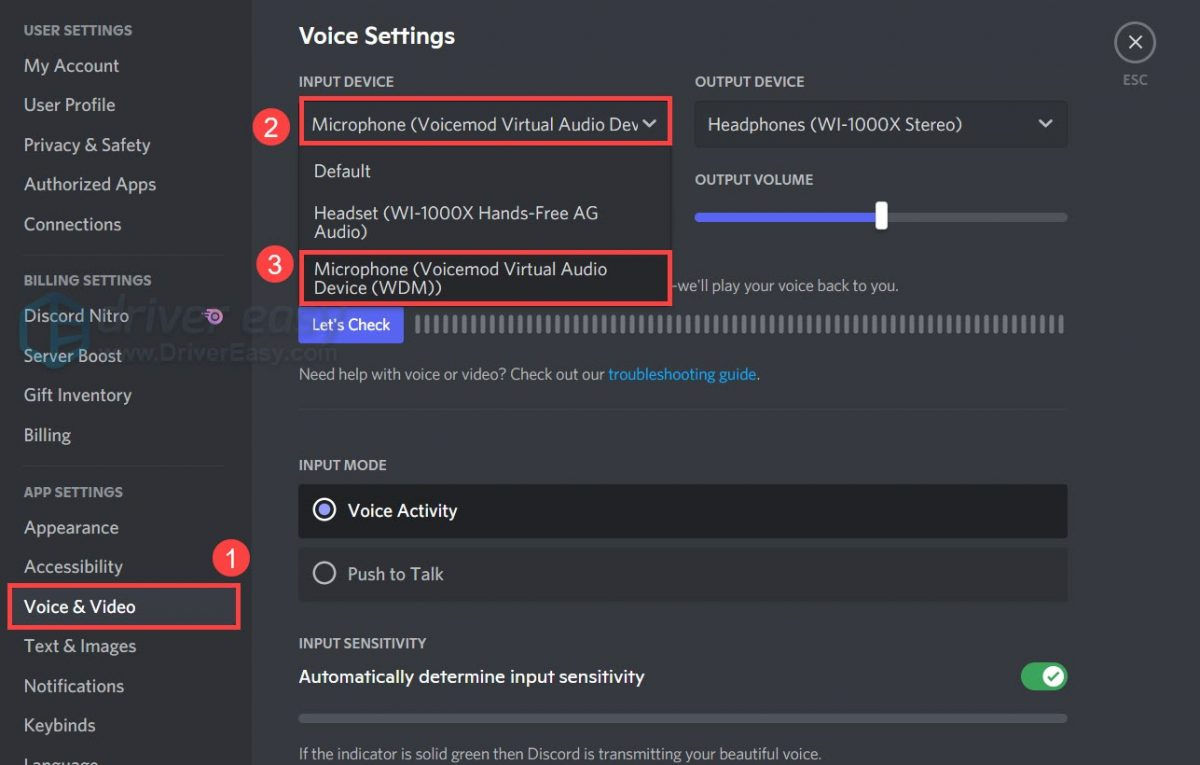This screenshot has height=765, width=1200.
Task: Open Notifications settings
Action: point(73,686)
